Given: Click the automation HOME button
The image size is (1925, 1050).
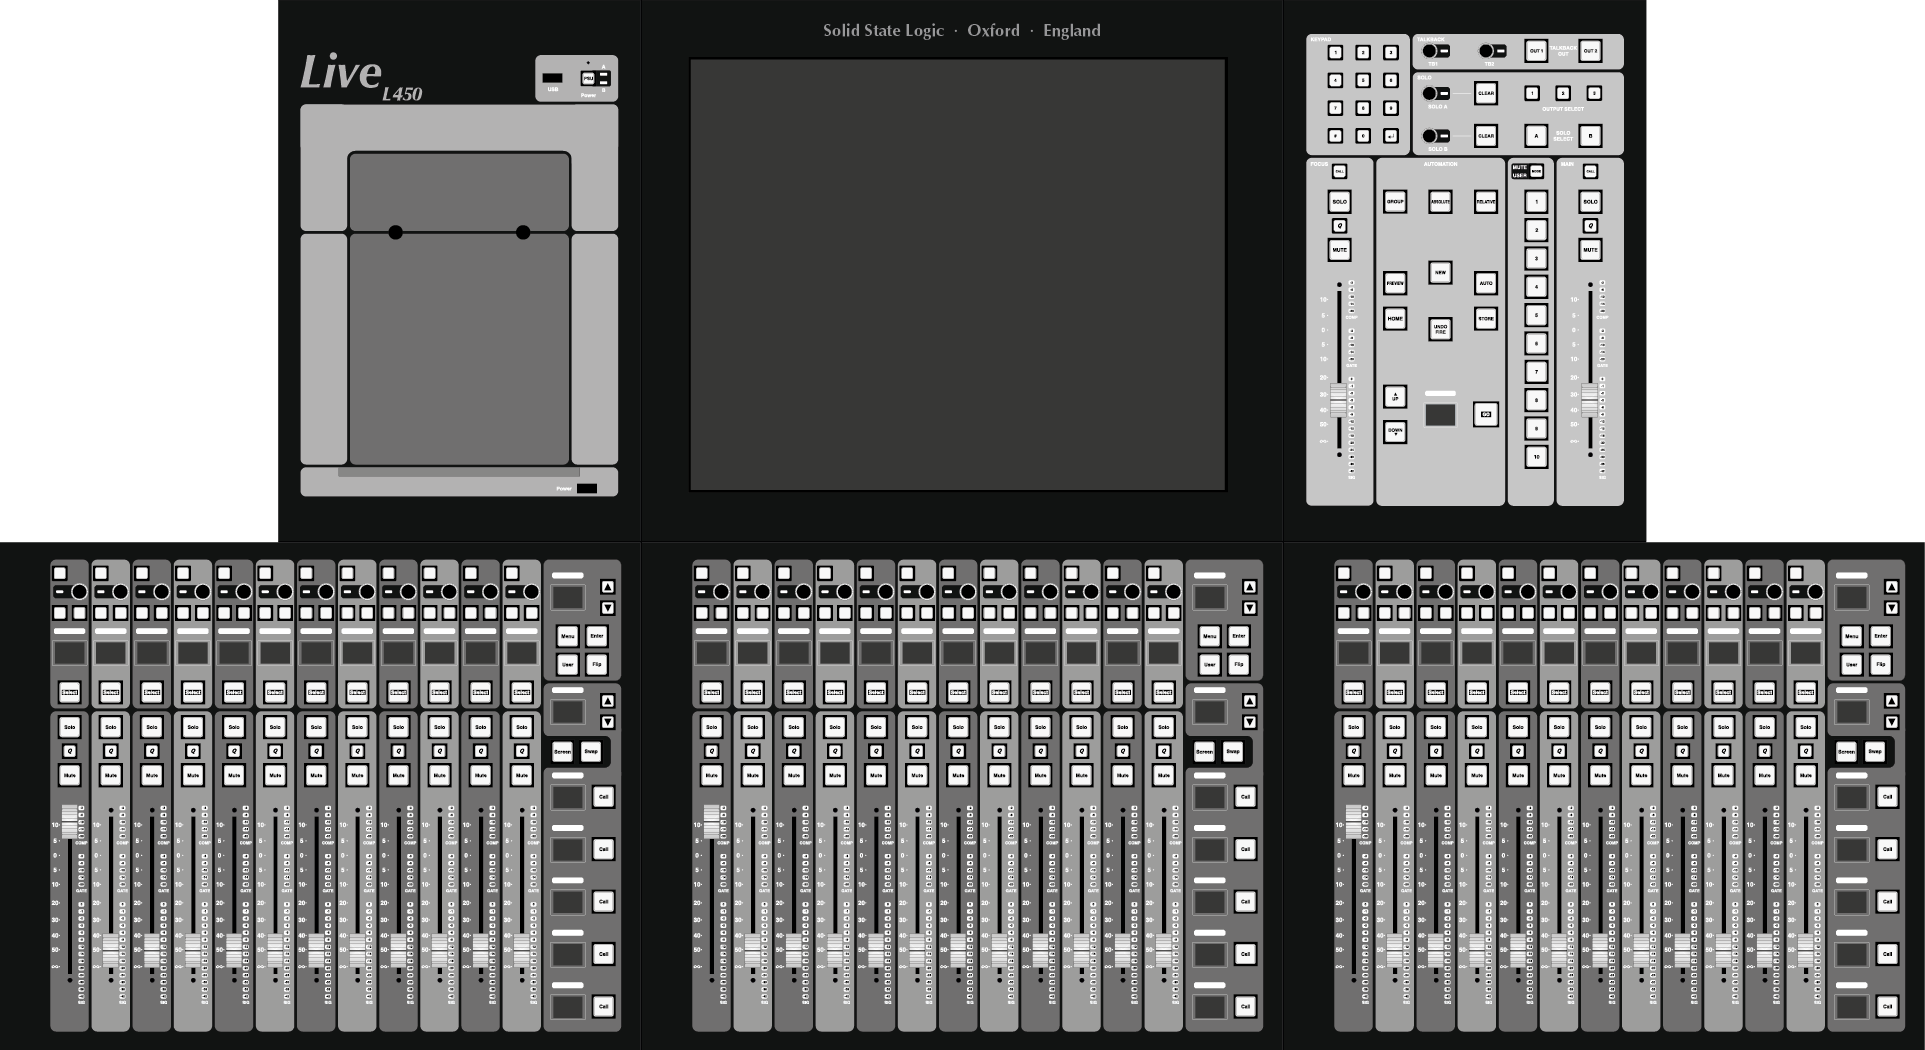Looking at the screenshot, I should 1395,319.
